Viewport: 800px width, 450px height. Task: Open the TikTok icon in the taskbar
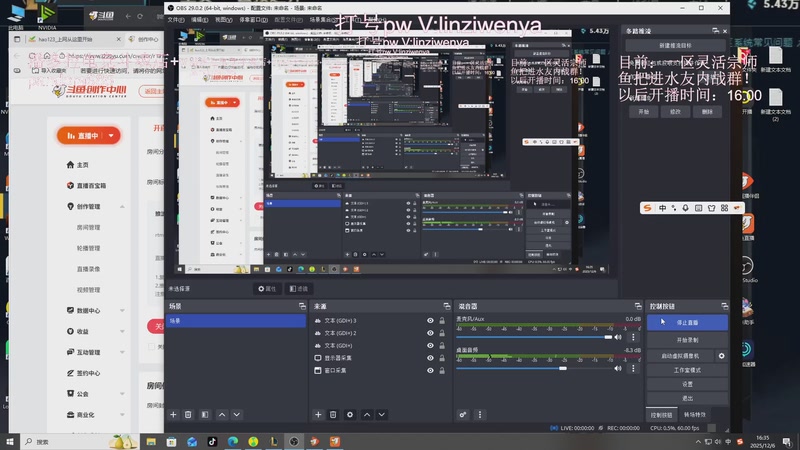point(212,441)
